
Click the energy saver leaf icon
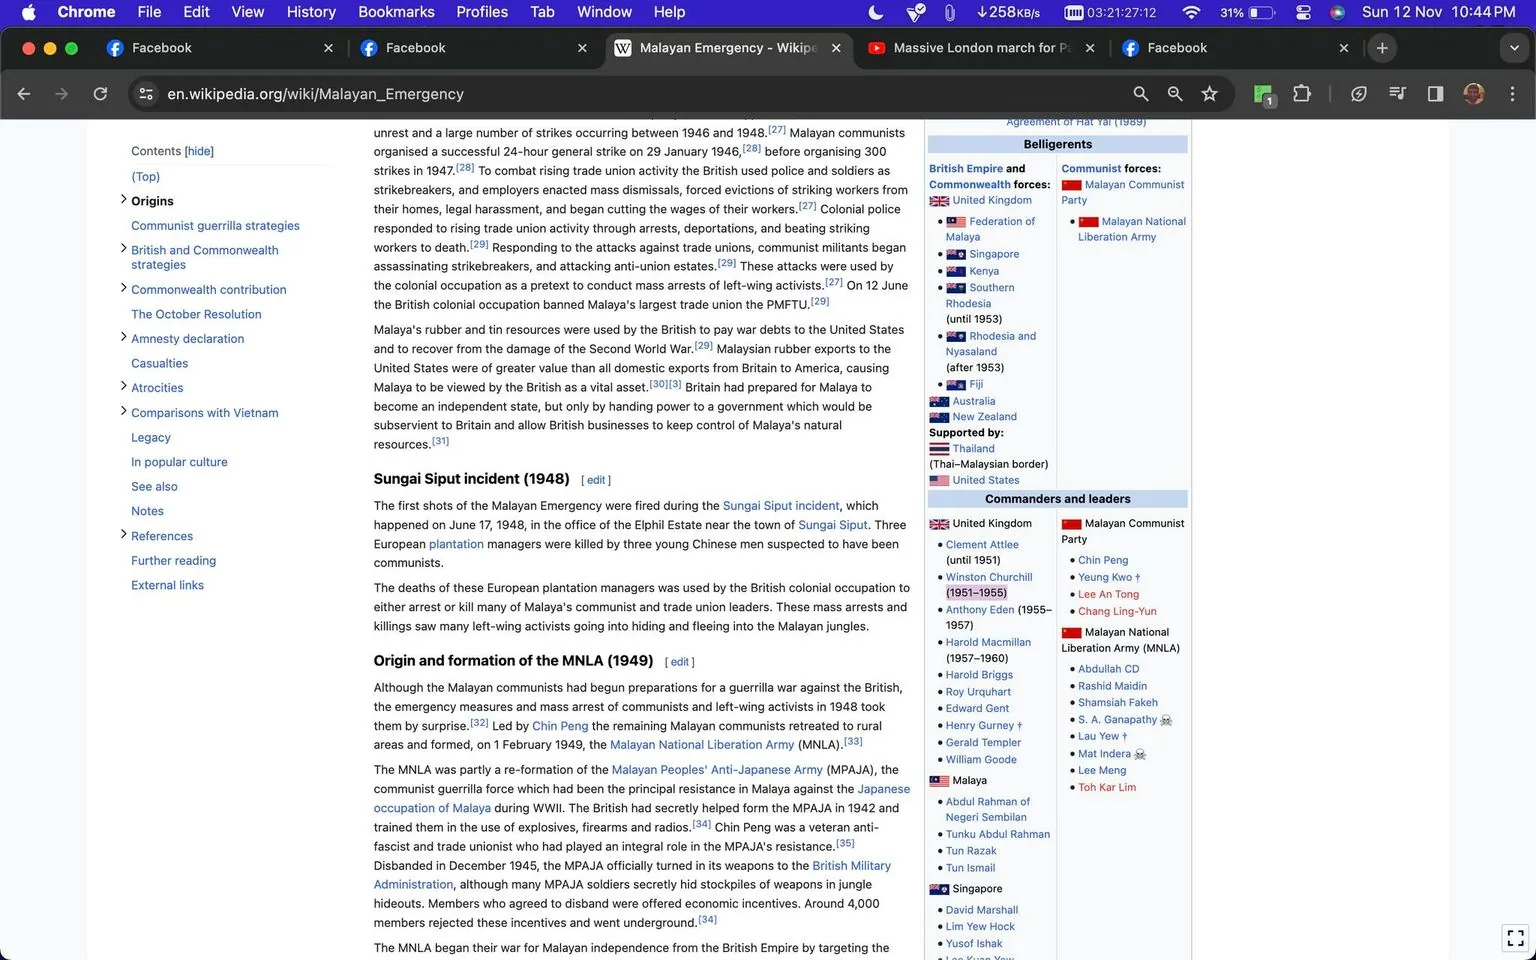coord(1359,93)
